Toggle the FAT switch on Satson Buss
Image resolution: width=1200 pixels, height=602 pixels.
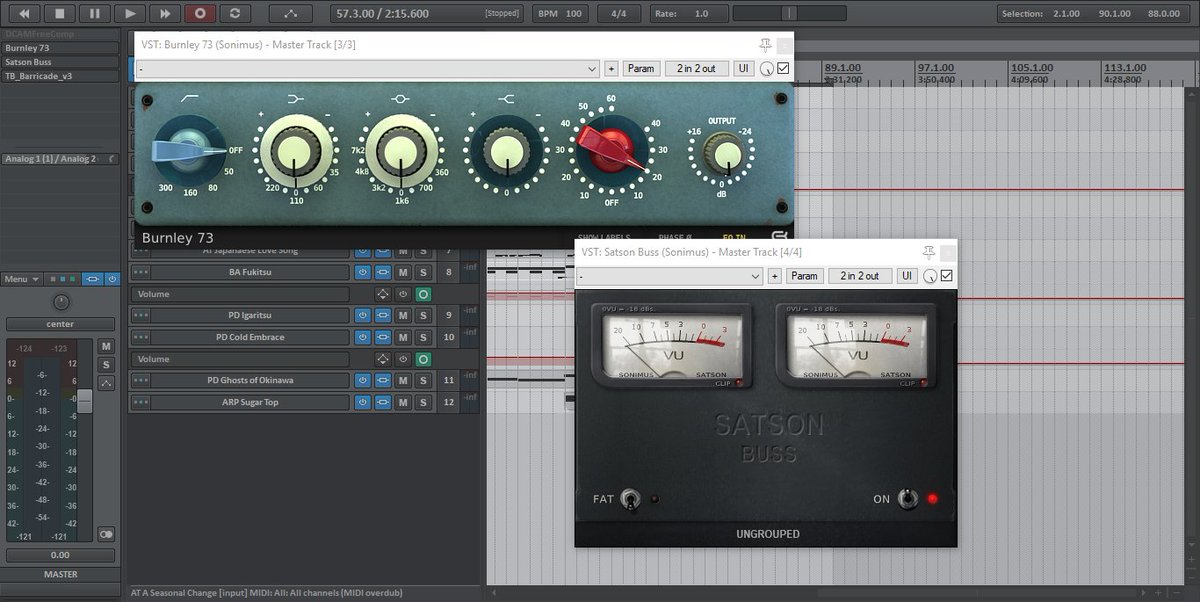point(630,498)
